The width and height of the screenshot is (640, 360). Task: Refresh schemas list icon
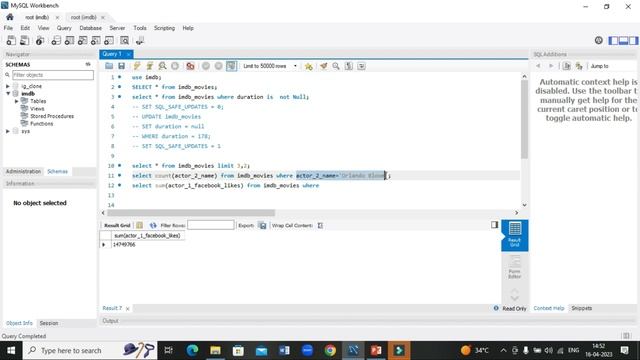[x=88, y=64]
